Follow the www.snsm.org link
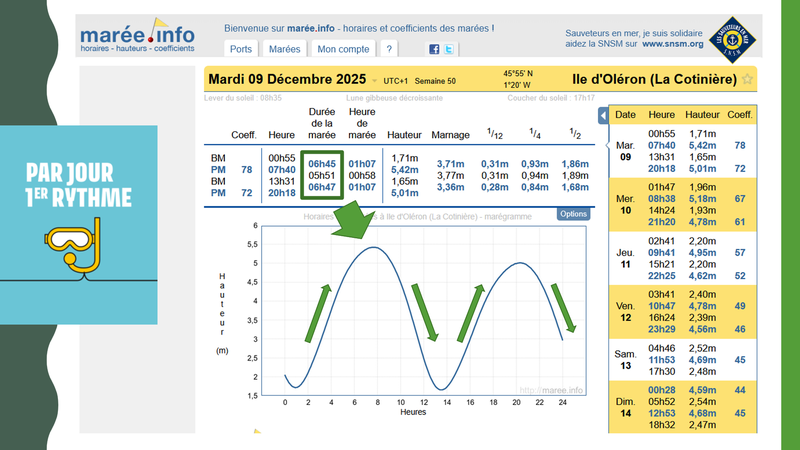Screen dimensions: 800x450 coord(673,44)
